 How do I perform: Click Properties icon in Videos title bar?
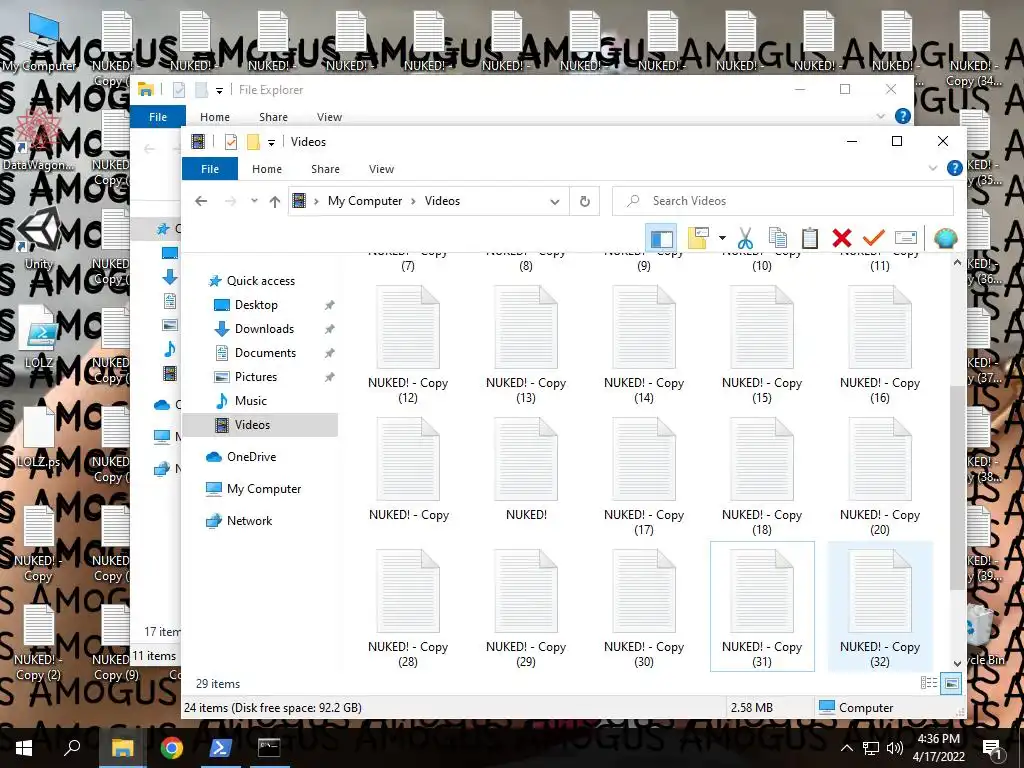[x=231, y=142]
